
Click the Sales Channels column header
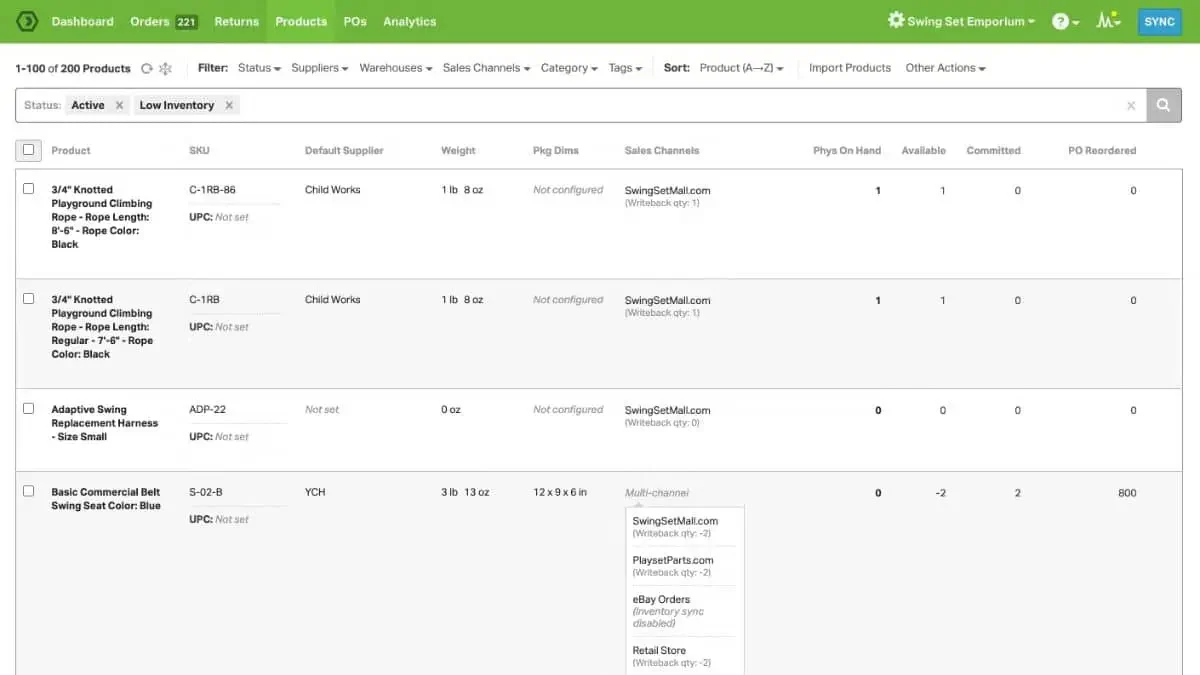tap(662, 150)
